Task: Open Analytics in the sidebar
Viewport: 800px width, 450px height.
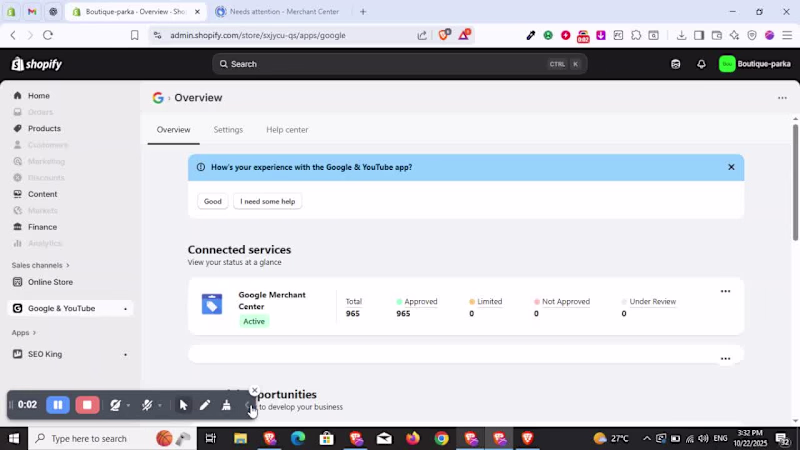Action: click(45, 243)
